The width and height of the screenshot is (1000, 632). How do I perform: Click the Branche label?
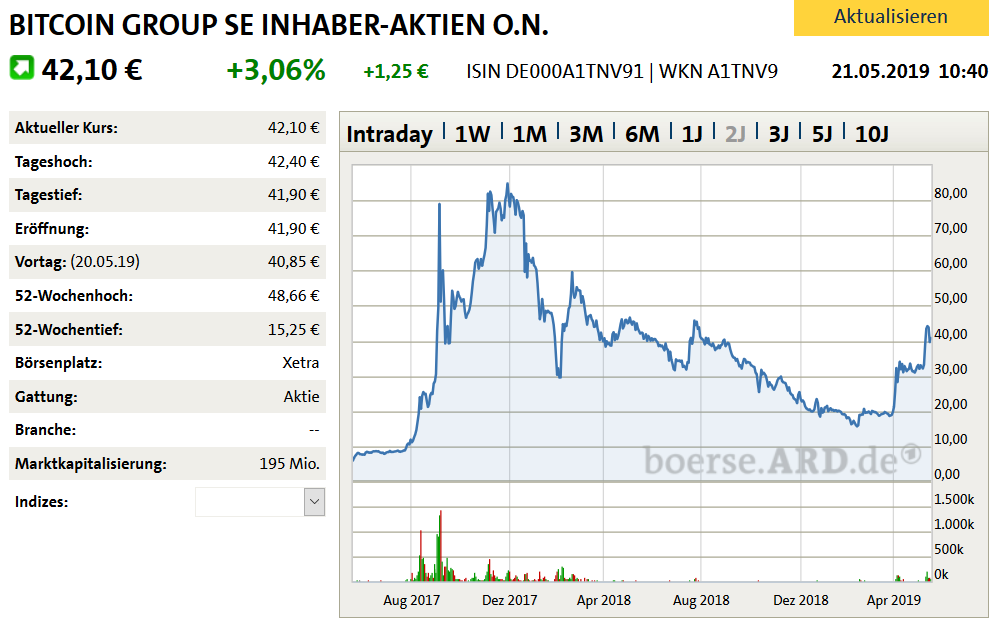pyautogui.click(x=45, y=430)
